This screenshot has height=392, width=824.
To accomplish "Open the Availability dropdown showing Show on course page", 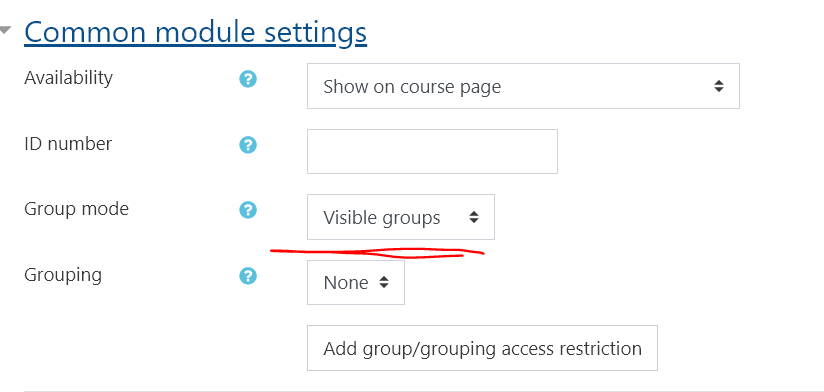I will point(523,86).
